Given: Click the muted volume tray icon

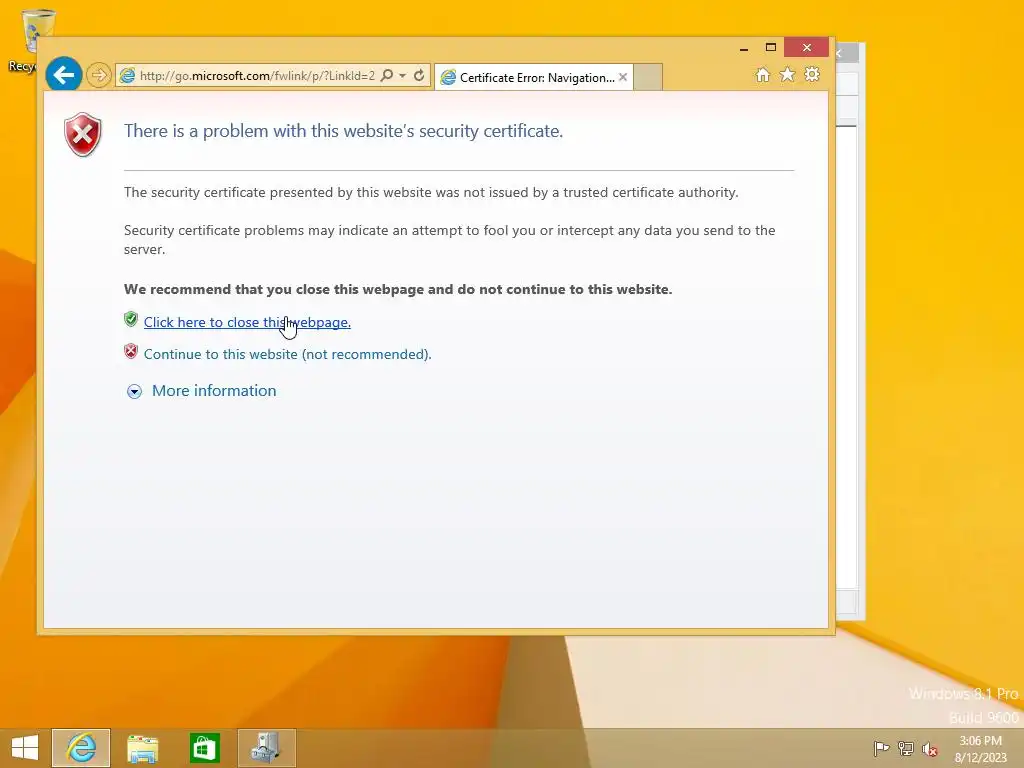Looking at the screenshot, I should point(930,749).
